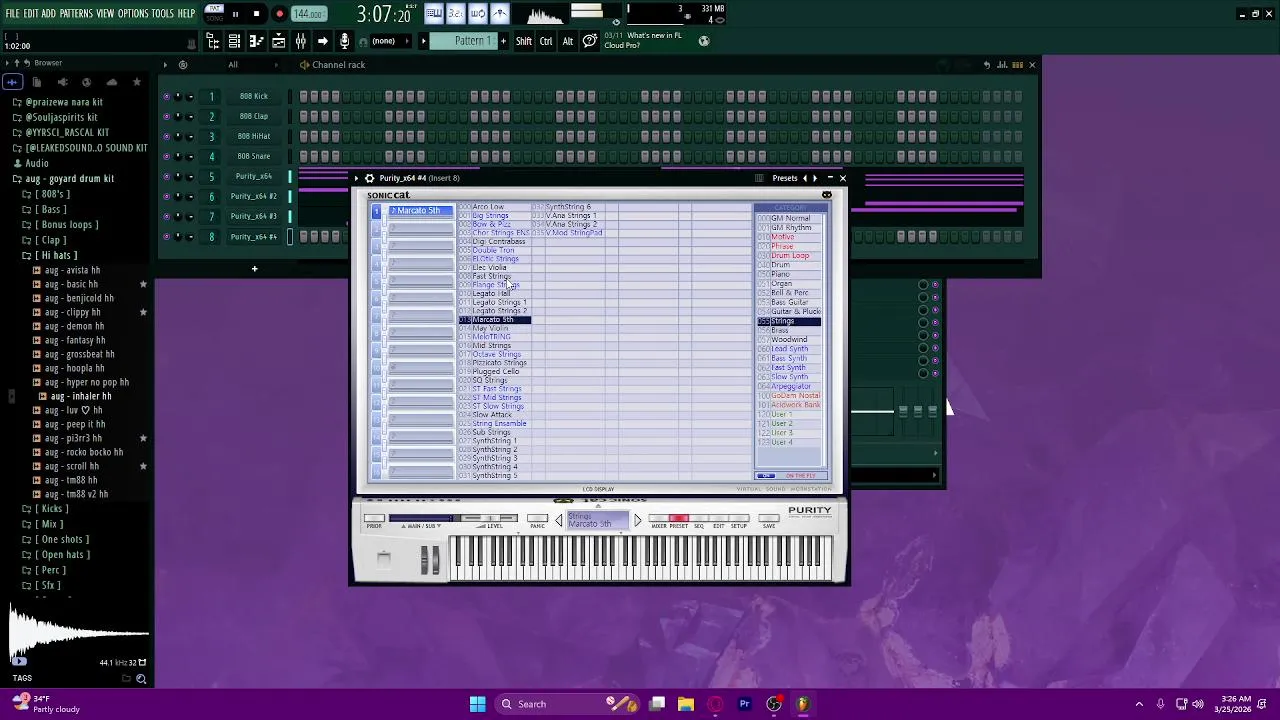Open the TOOLS menu

(163, 14)
